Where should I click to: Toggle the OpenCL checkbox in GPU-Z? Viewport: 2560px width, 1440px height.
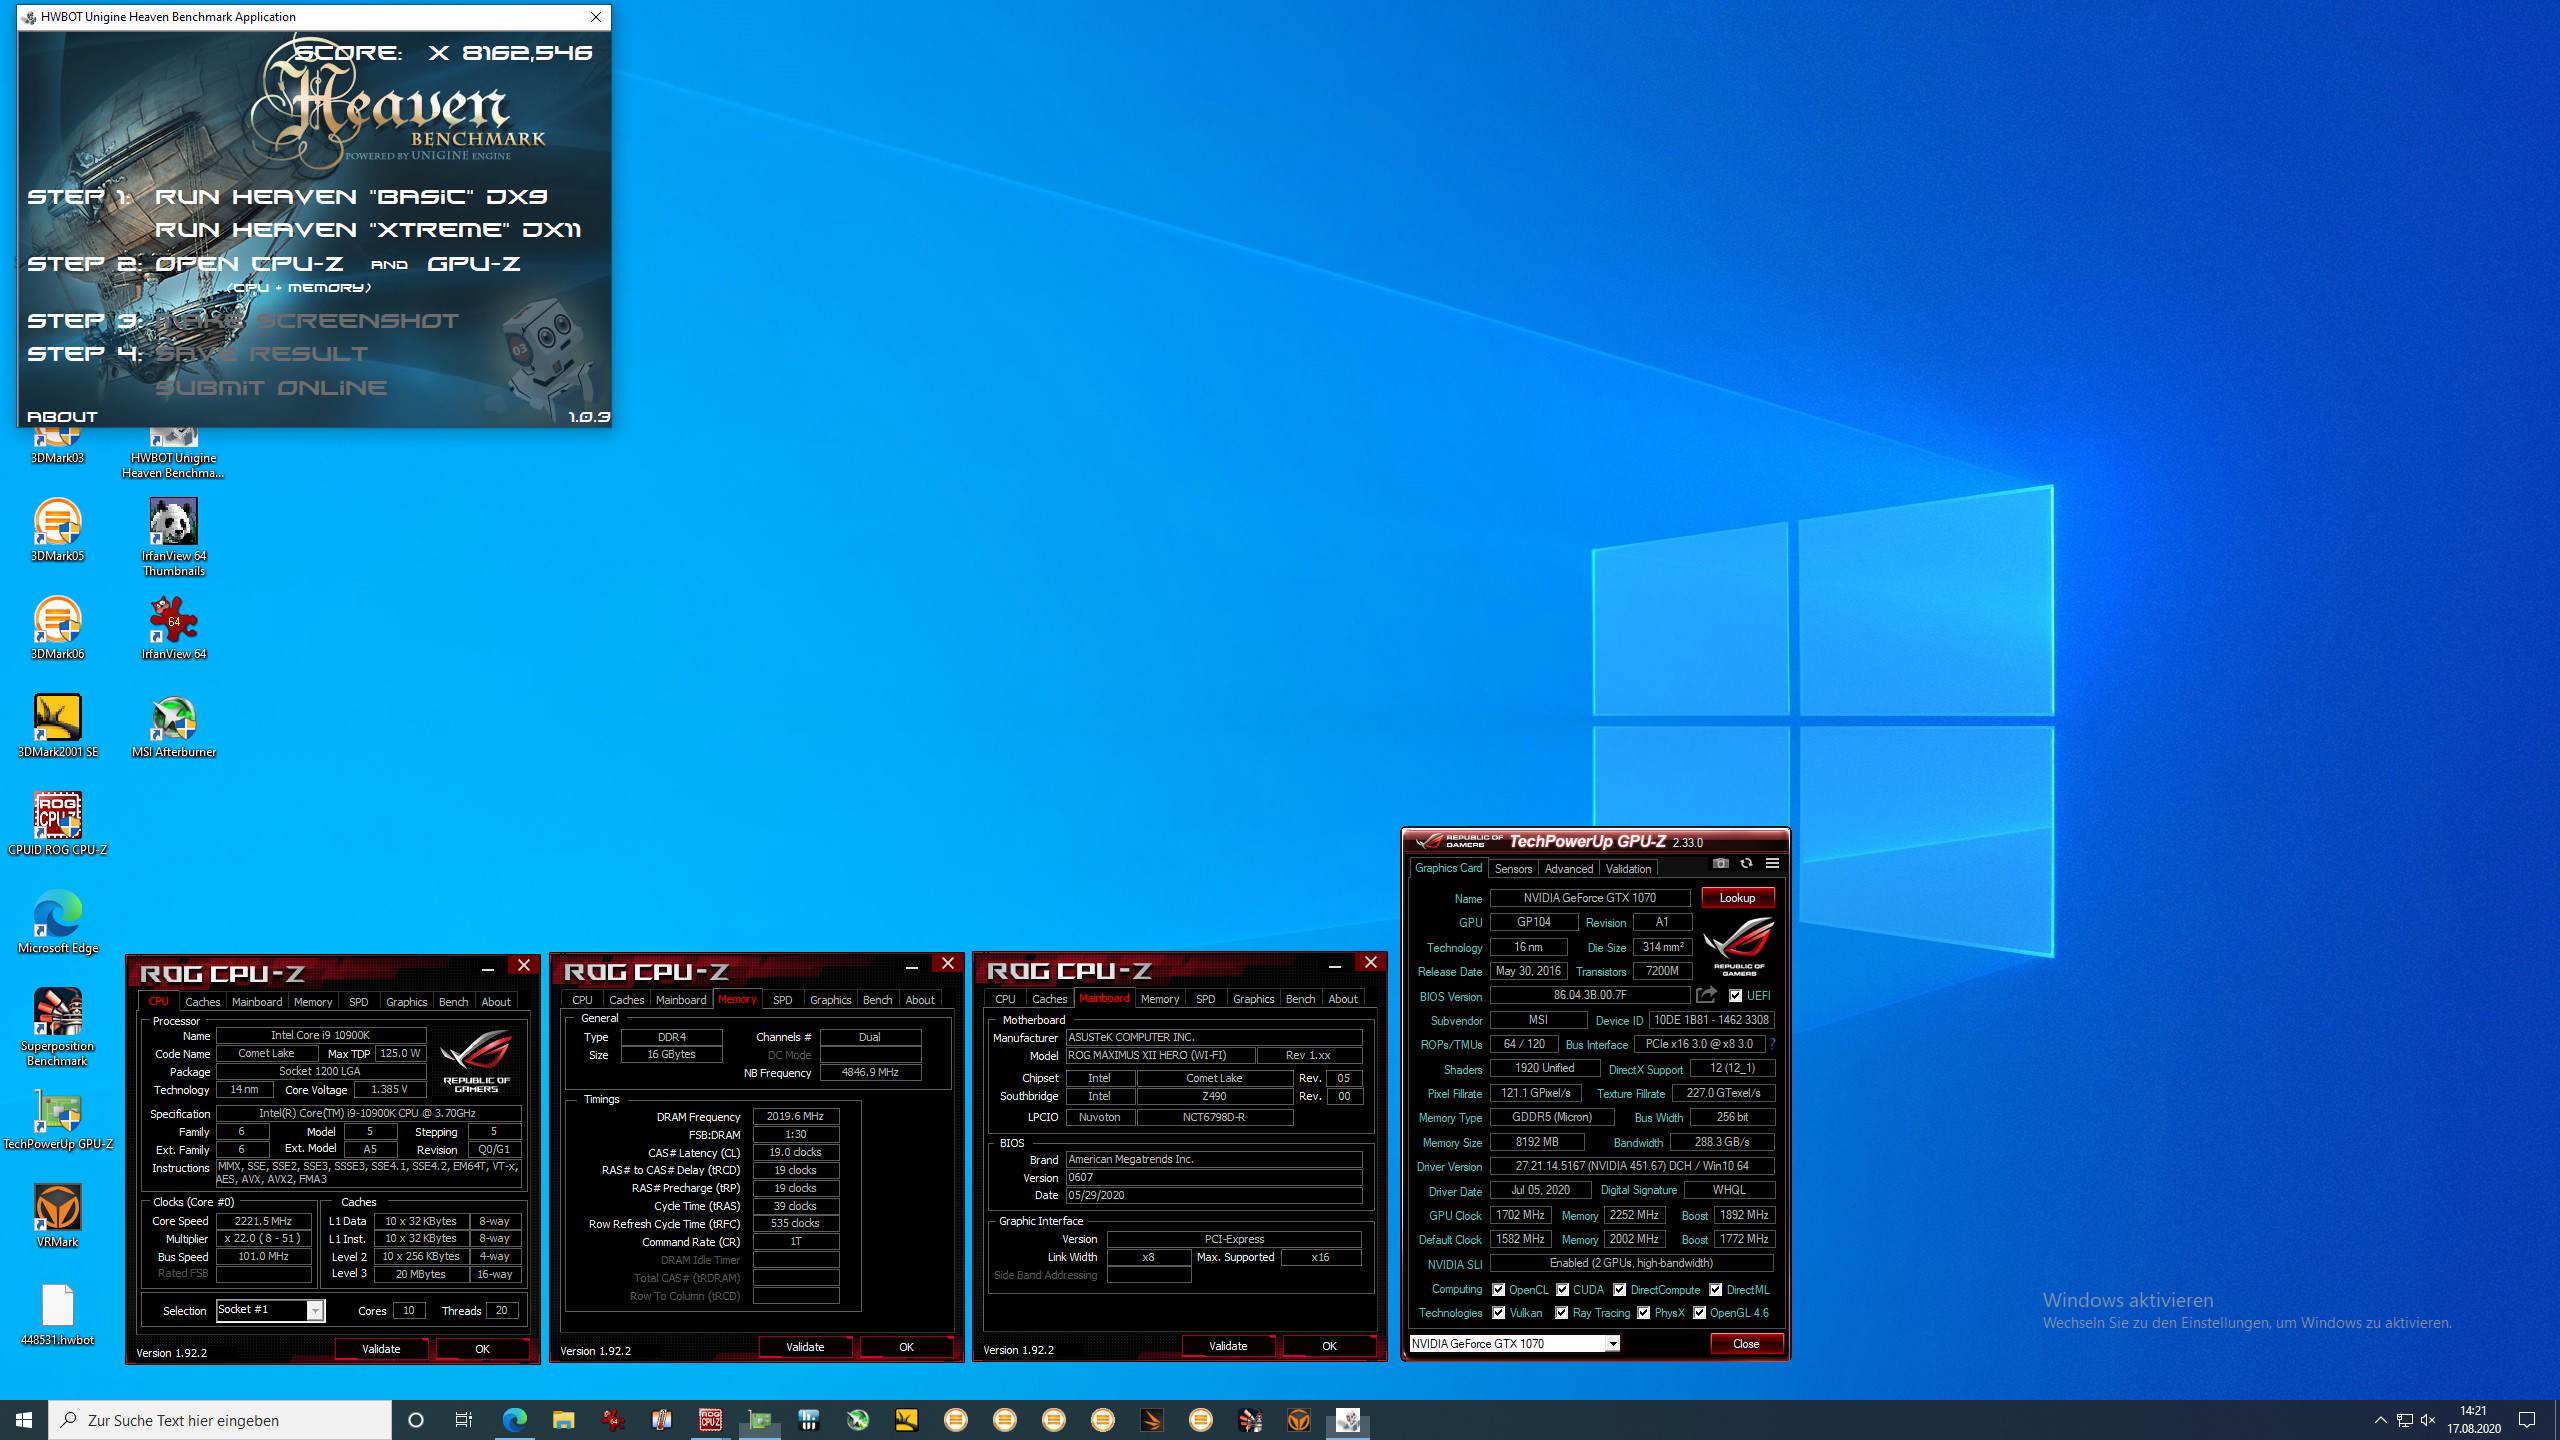click(1498, 1290)
